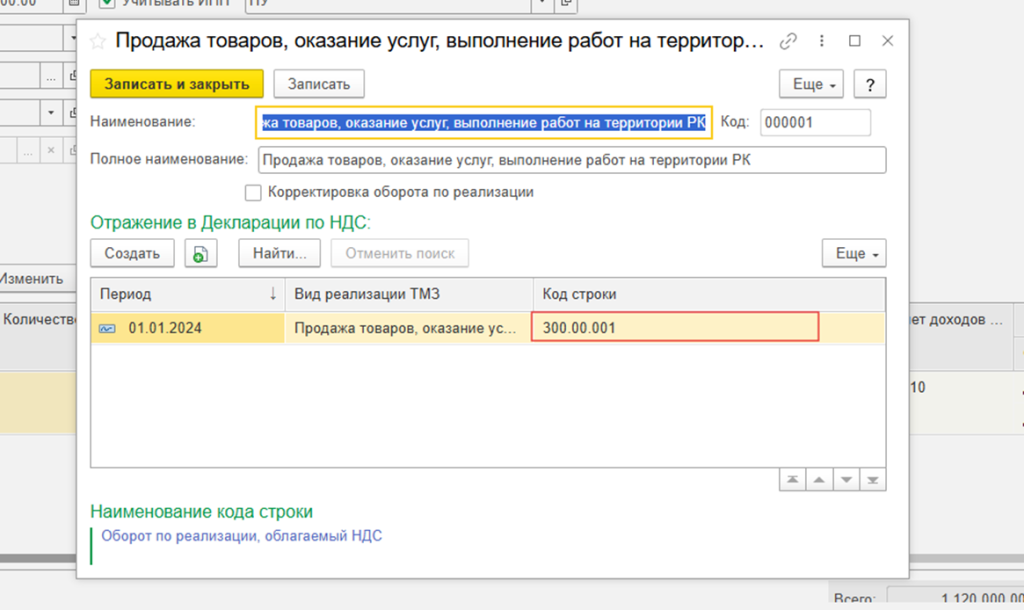Open the three-dot More menu
This screenshot has width=1024, height=610.
[x=822, y=41]
